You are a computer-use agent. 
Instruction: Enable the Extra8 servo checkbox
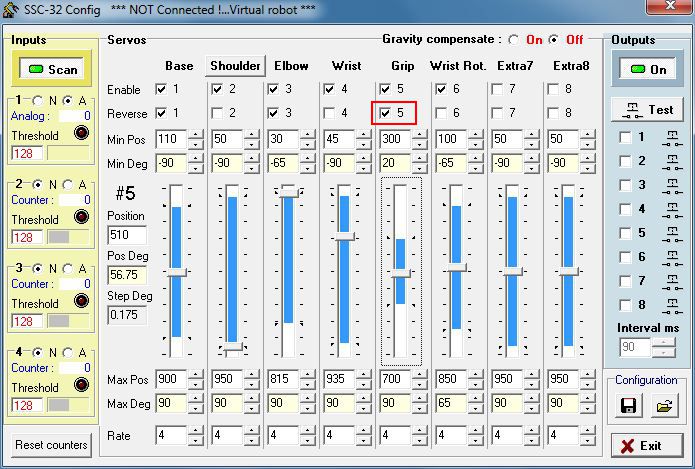pos(553,89)
